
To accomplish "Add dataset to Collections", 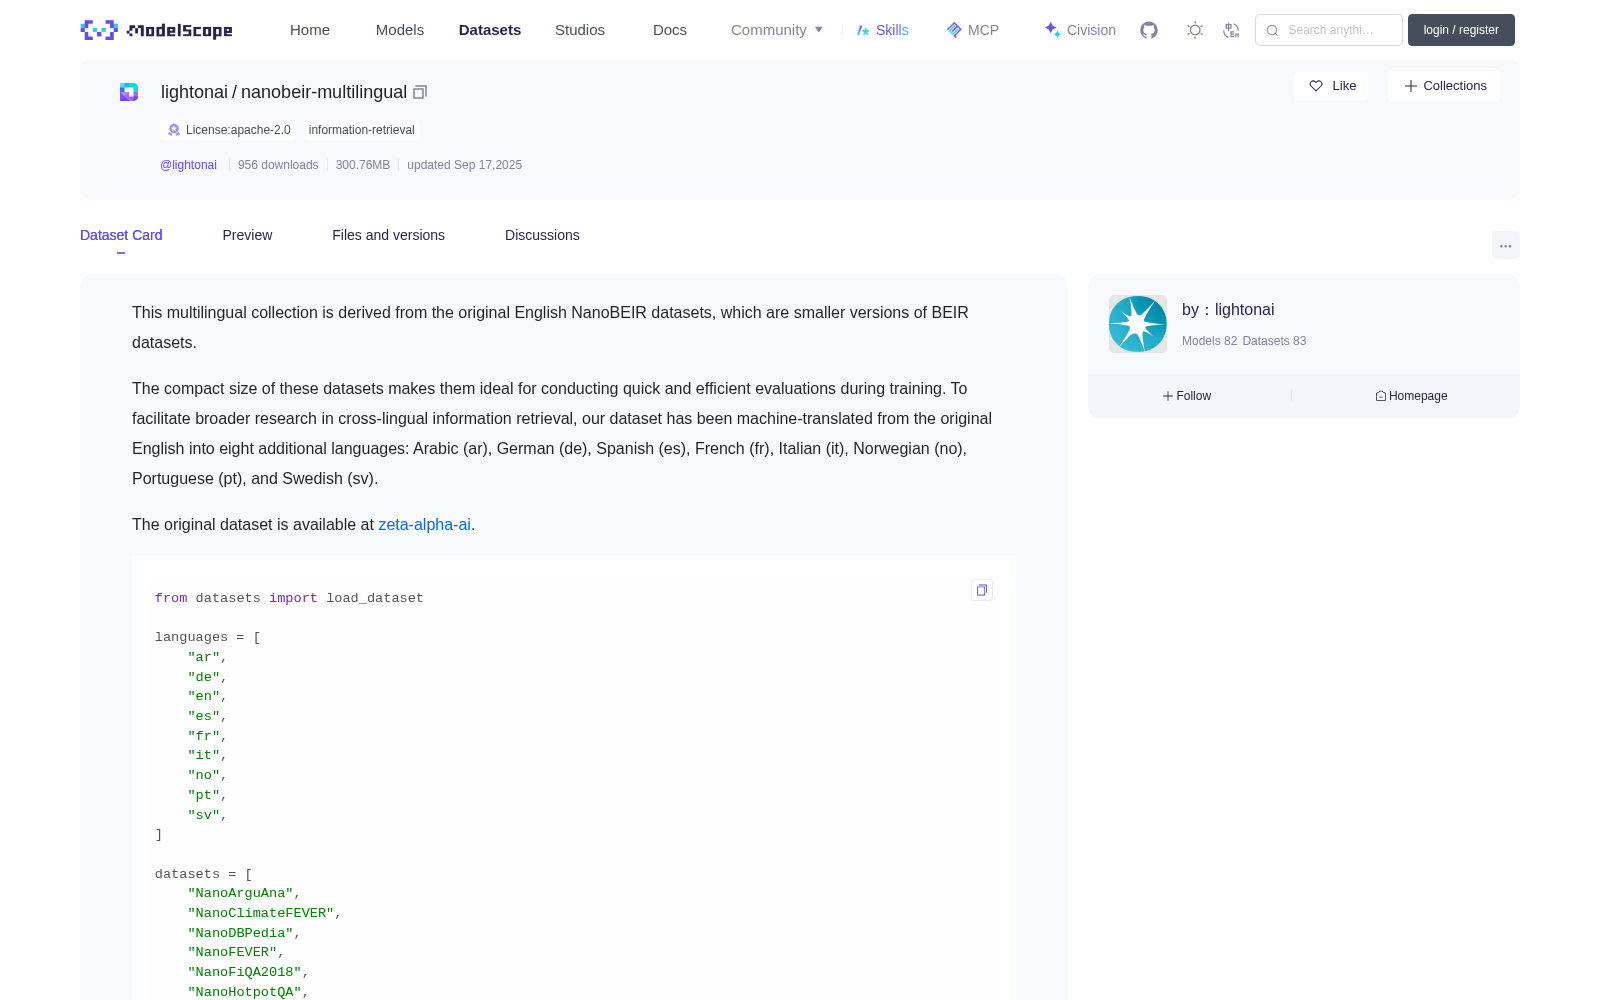I will point(1444,86).
